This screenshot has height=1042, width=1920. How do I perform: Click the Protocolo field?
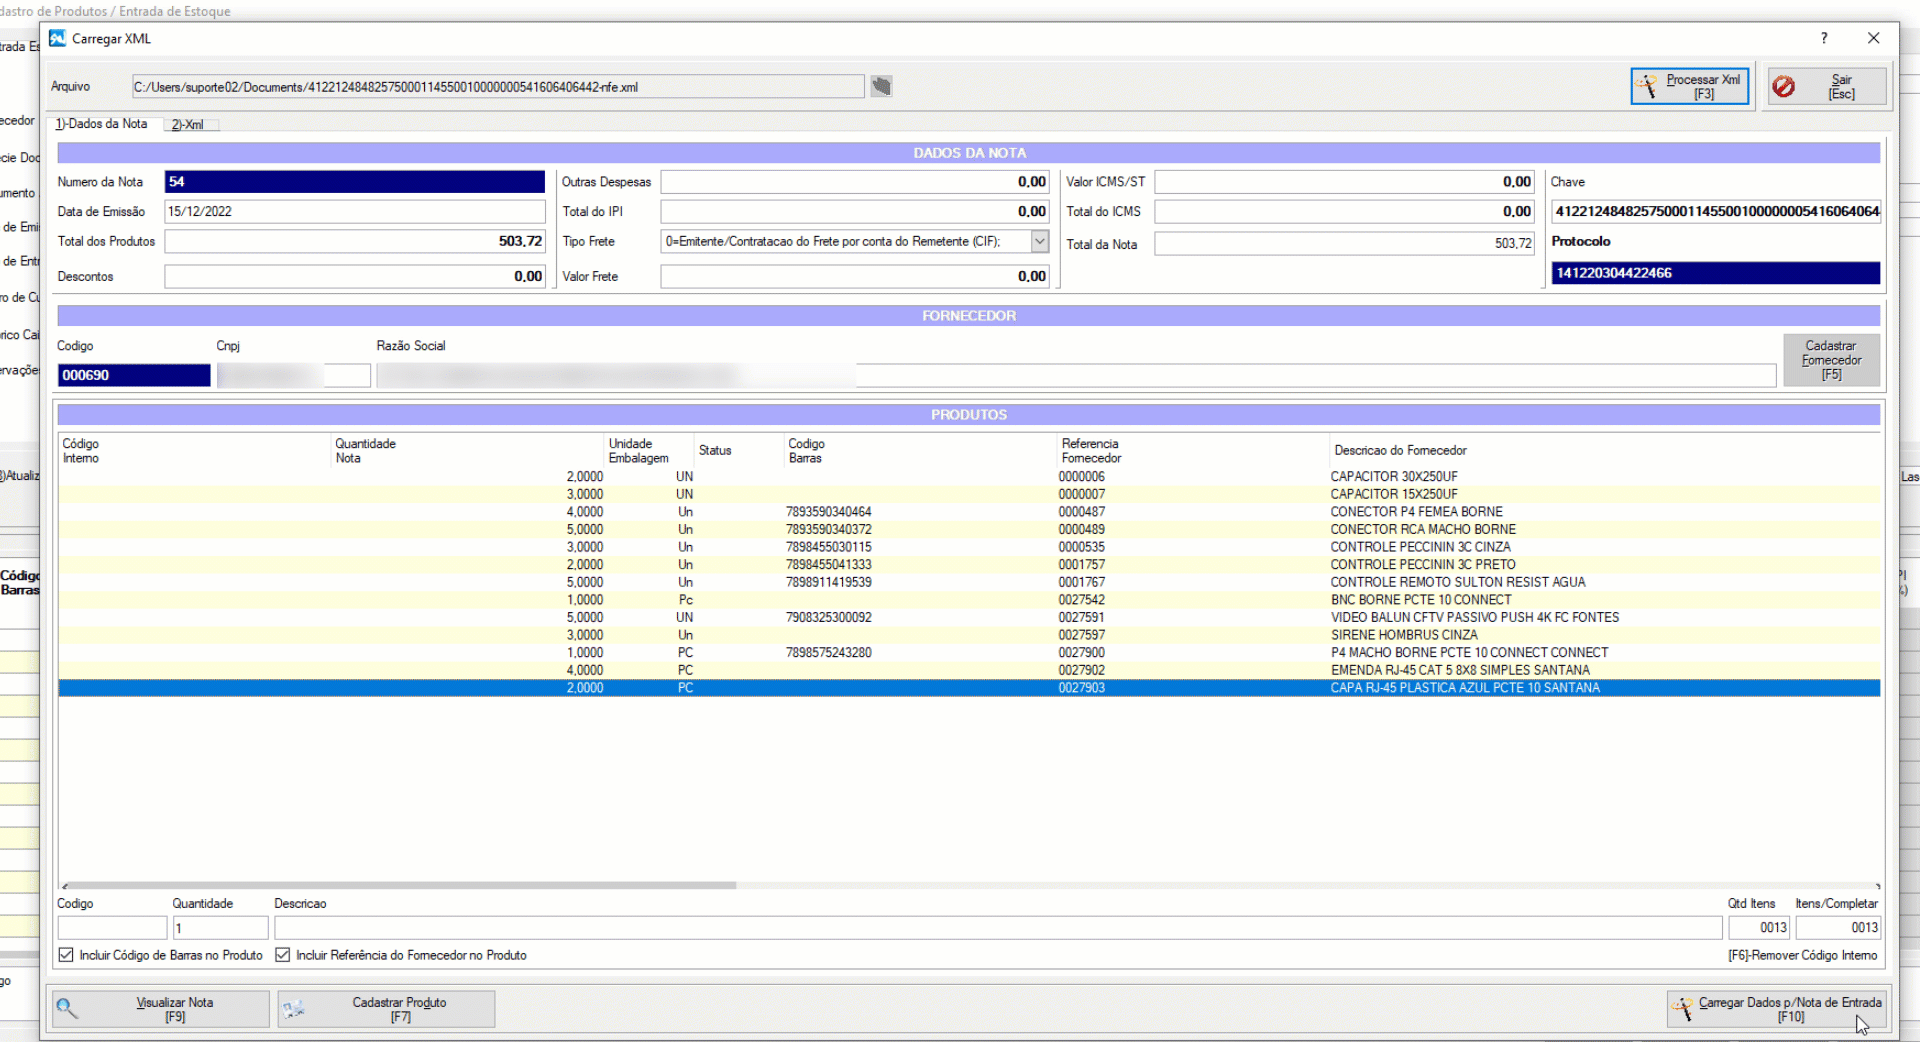coord(1716,273)
